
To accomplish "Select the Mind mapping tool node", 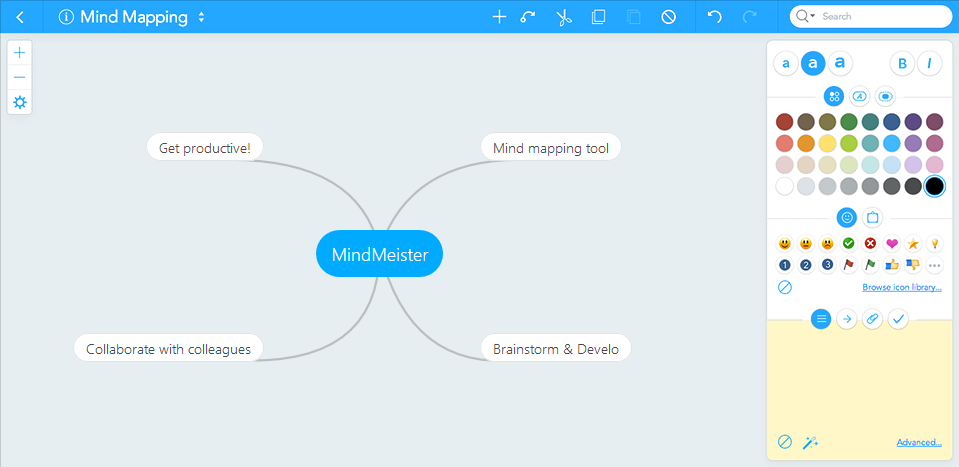I will (x=551, y=148).
